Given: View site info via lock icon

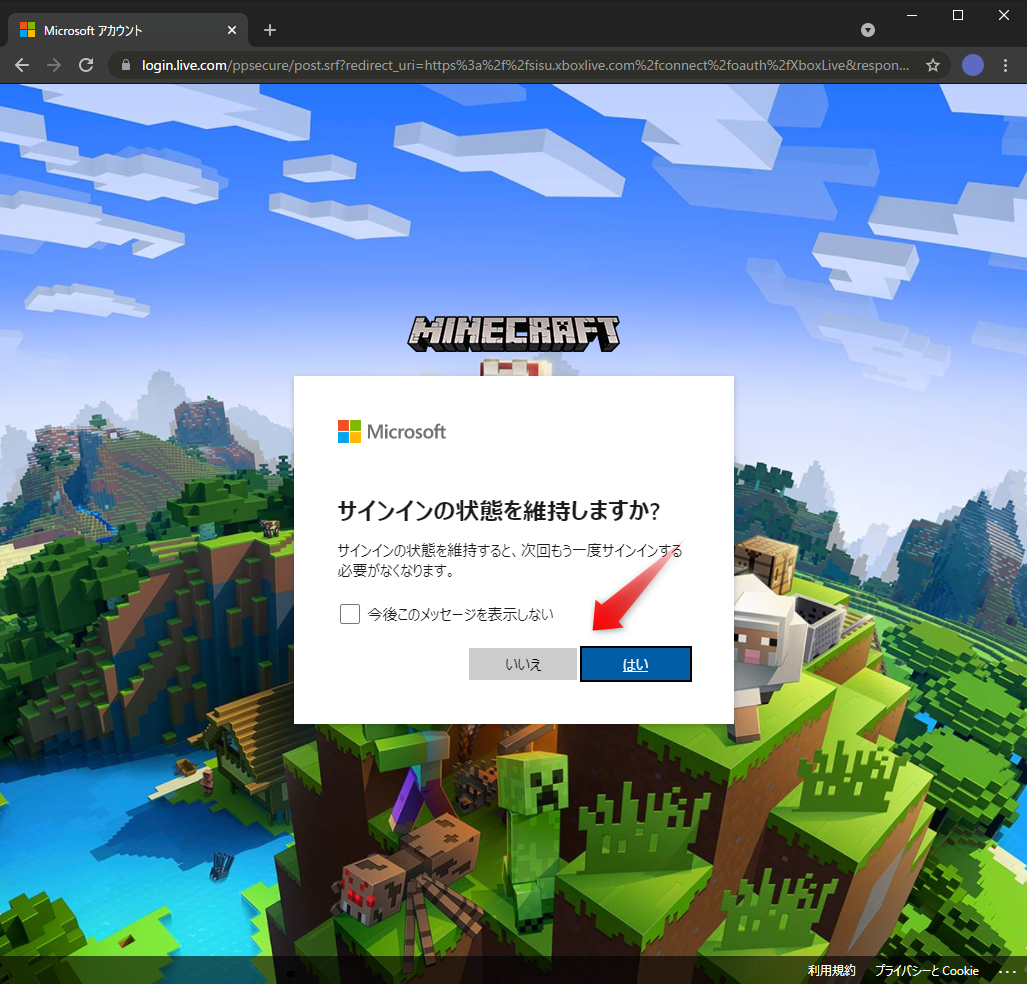Looking at the screenshot, I should click(126, 65).
